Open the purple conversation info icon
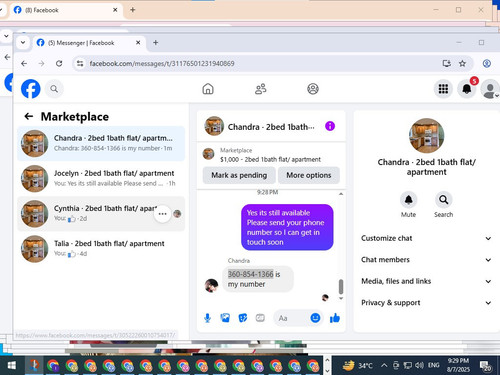The height and width of the screenshot is (375, 500). [x=330, y=126]
